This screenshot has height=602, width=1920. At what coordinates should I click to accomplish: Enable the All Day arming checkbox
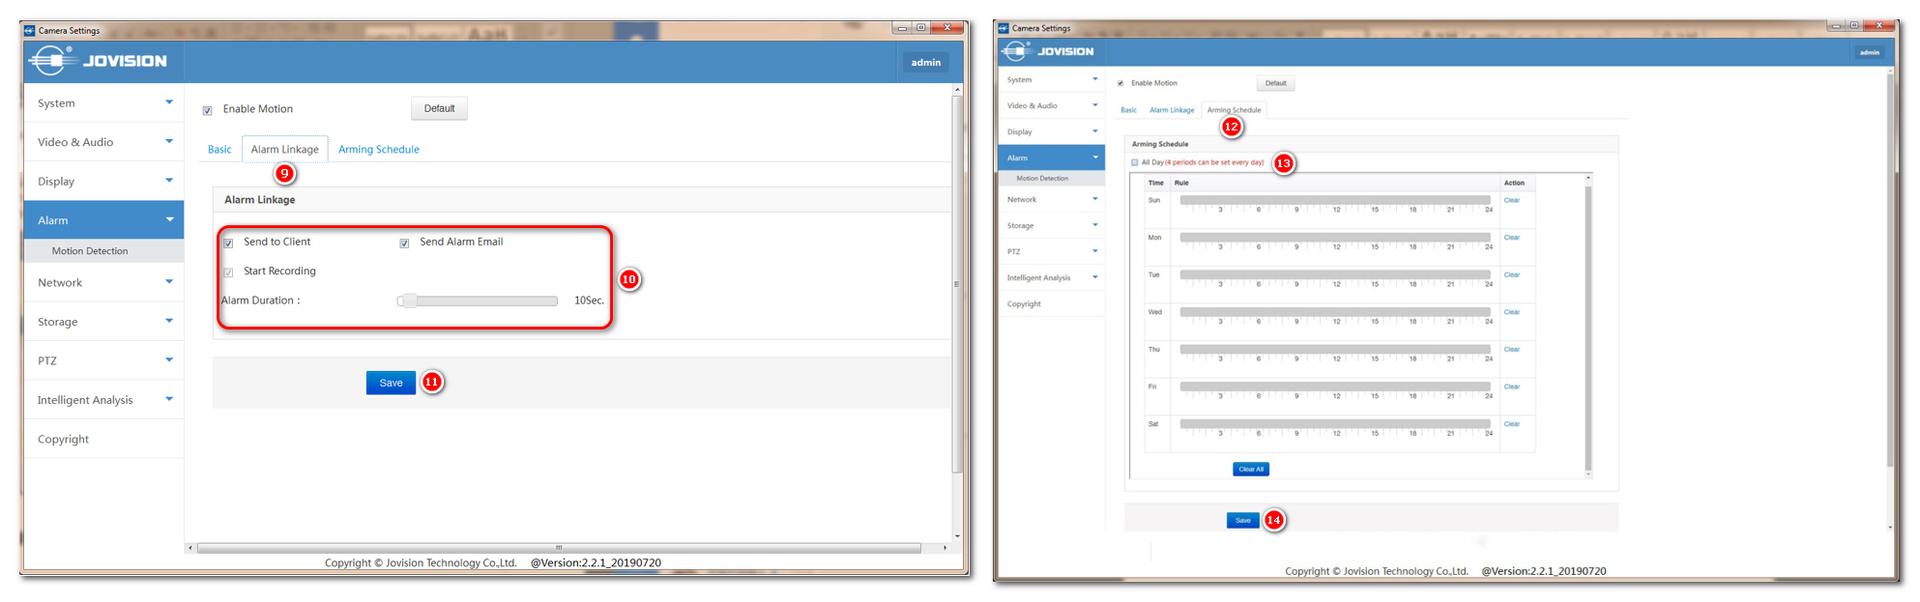pyautogui.click(x=1135, y=162)
